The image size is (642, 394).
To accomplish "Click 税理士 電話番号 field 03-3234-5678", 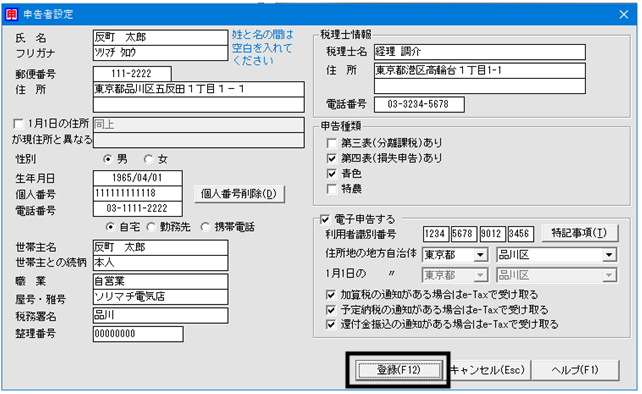I will (x=419, y=104).
